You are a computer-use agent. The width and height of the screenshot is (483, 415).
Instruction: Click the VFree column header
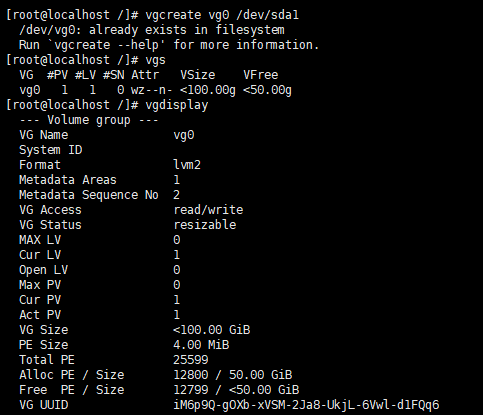point(260,75)
